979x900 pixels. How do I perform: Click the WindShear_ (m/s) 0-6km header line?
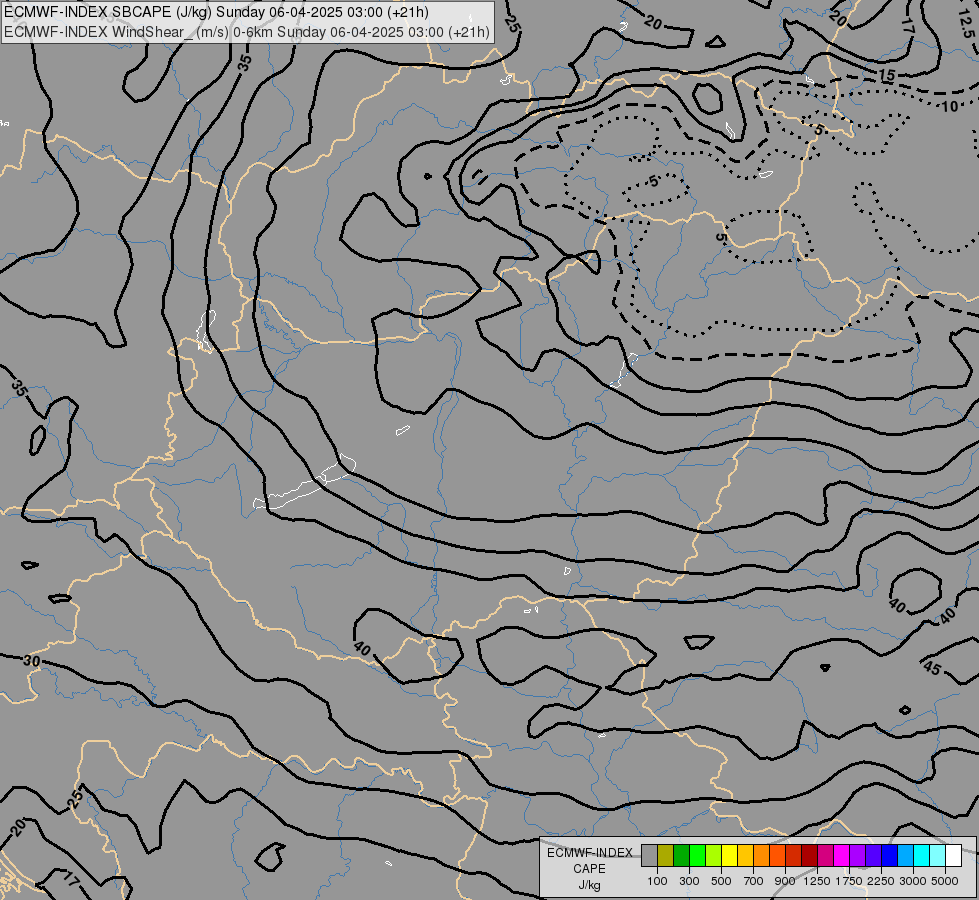(247, 32)
